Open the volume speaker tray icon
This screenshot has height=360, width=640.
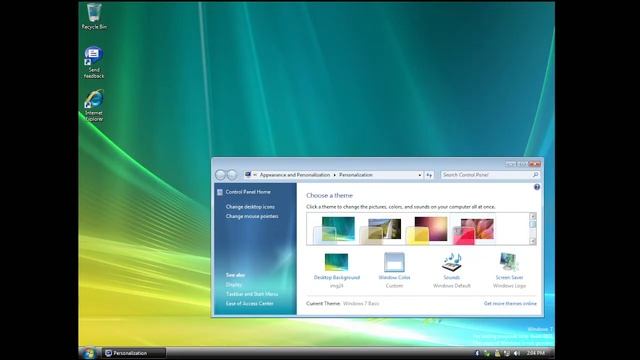click(x=517, y=353)
